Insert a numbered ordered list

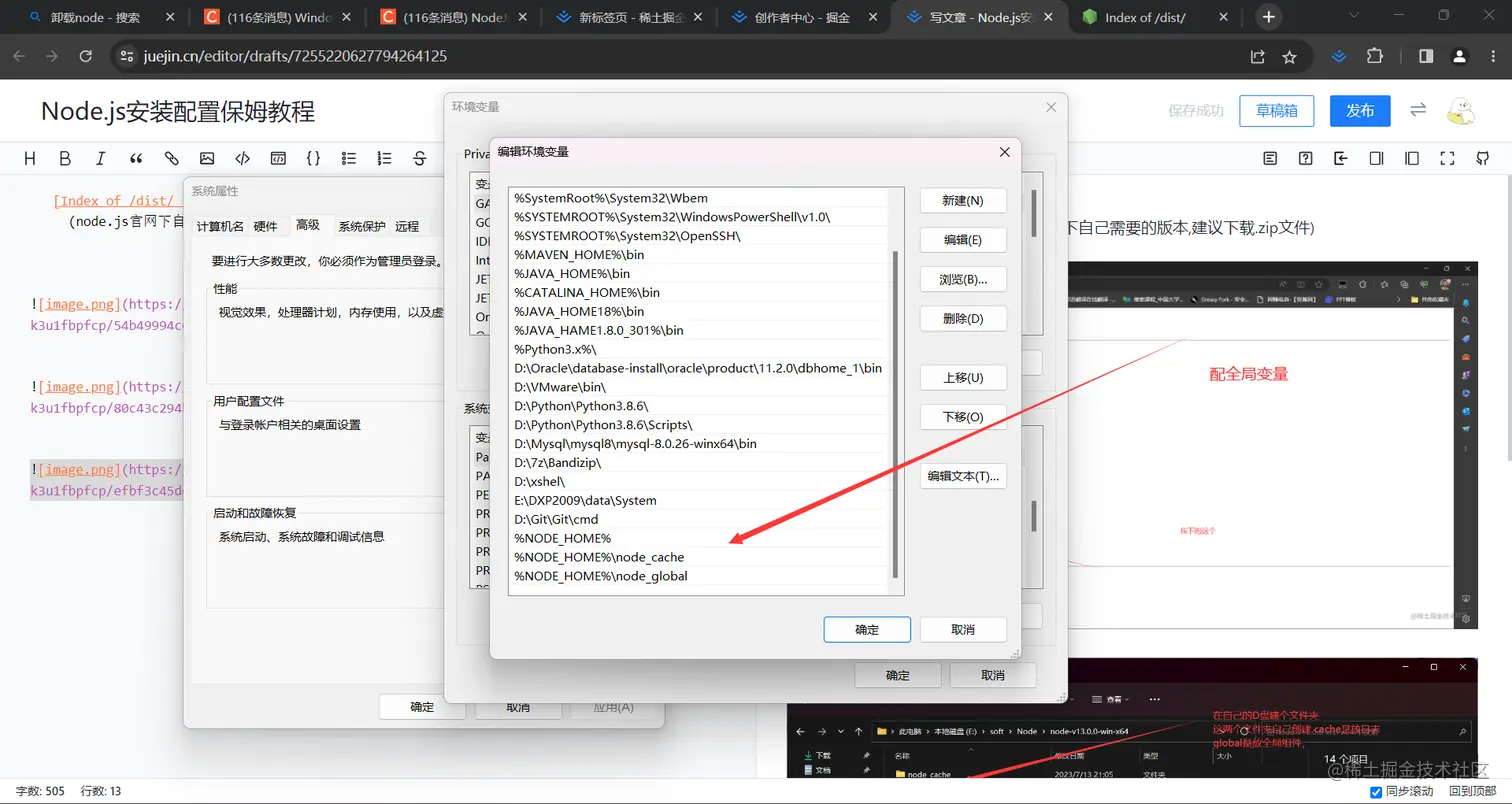pyautogui.click(x=384, y=158)
